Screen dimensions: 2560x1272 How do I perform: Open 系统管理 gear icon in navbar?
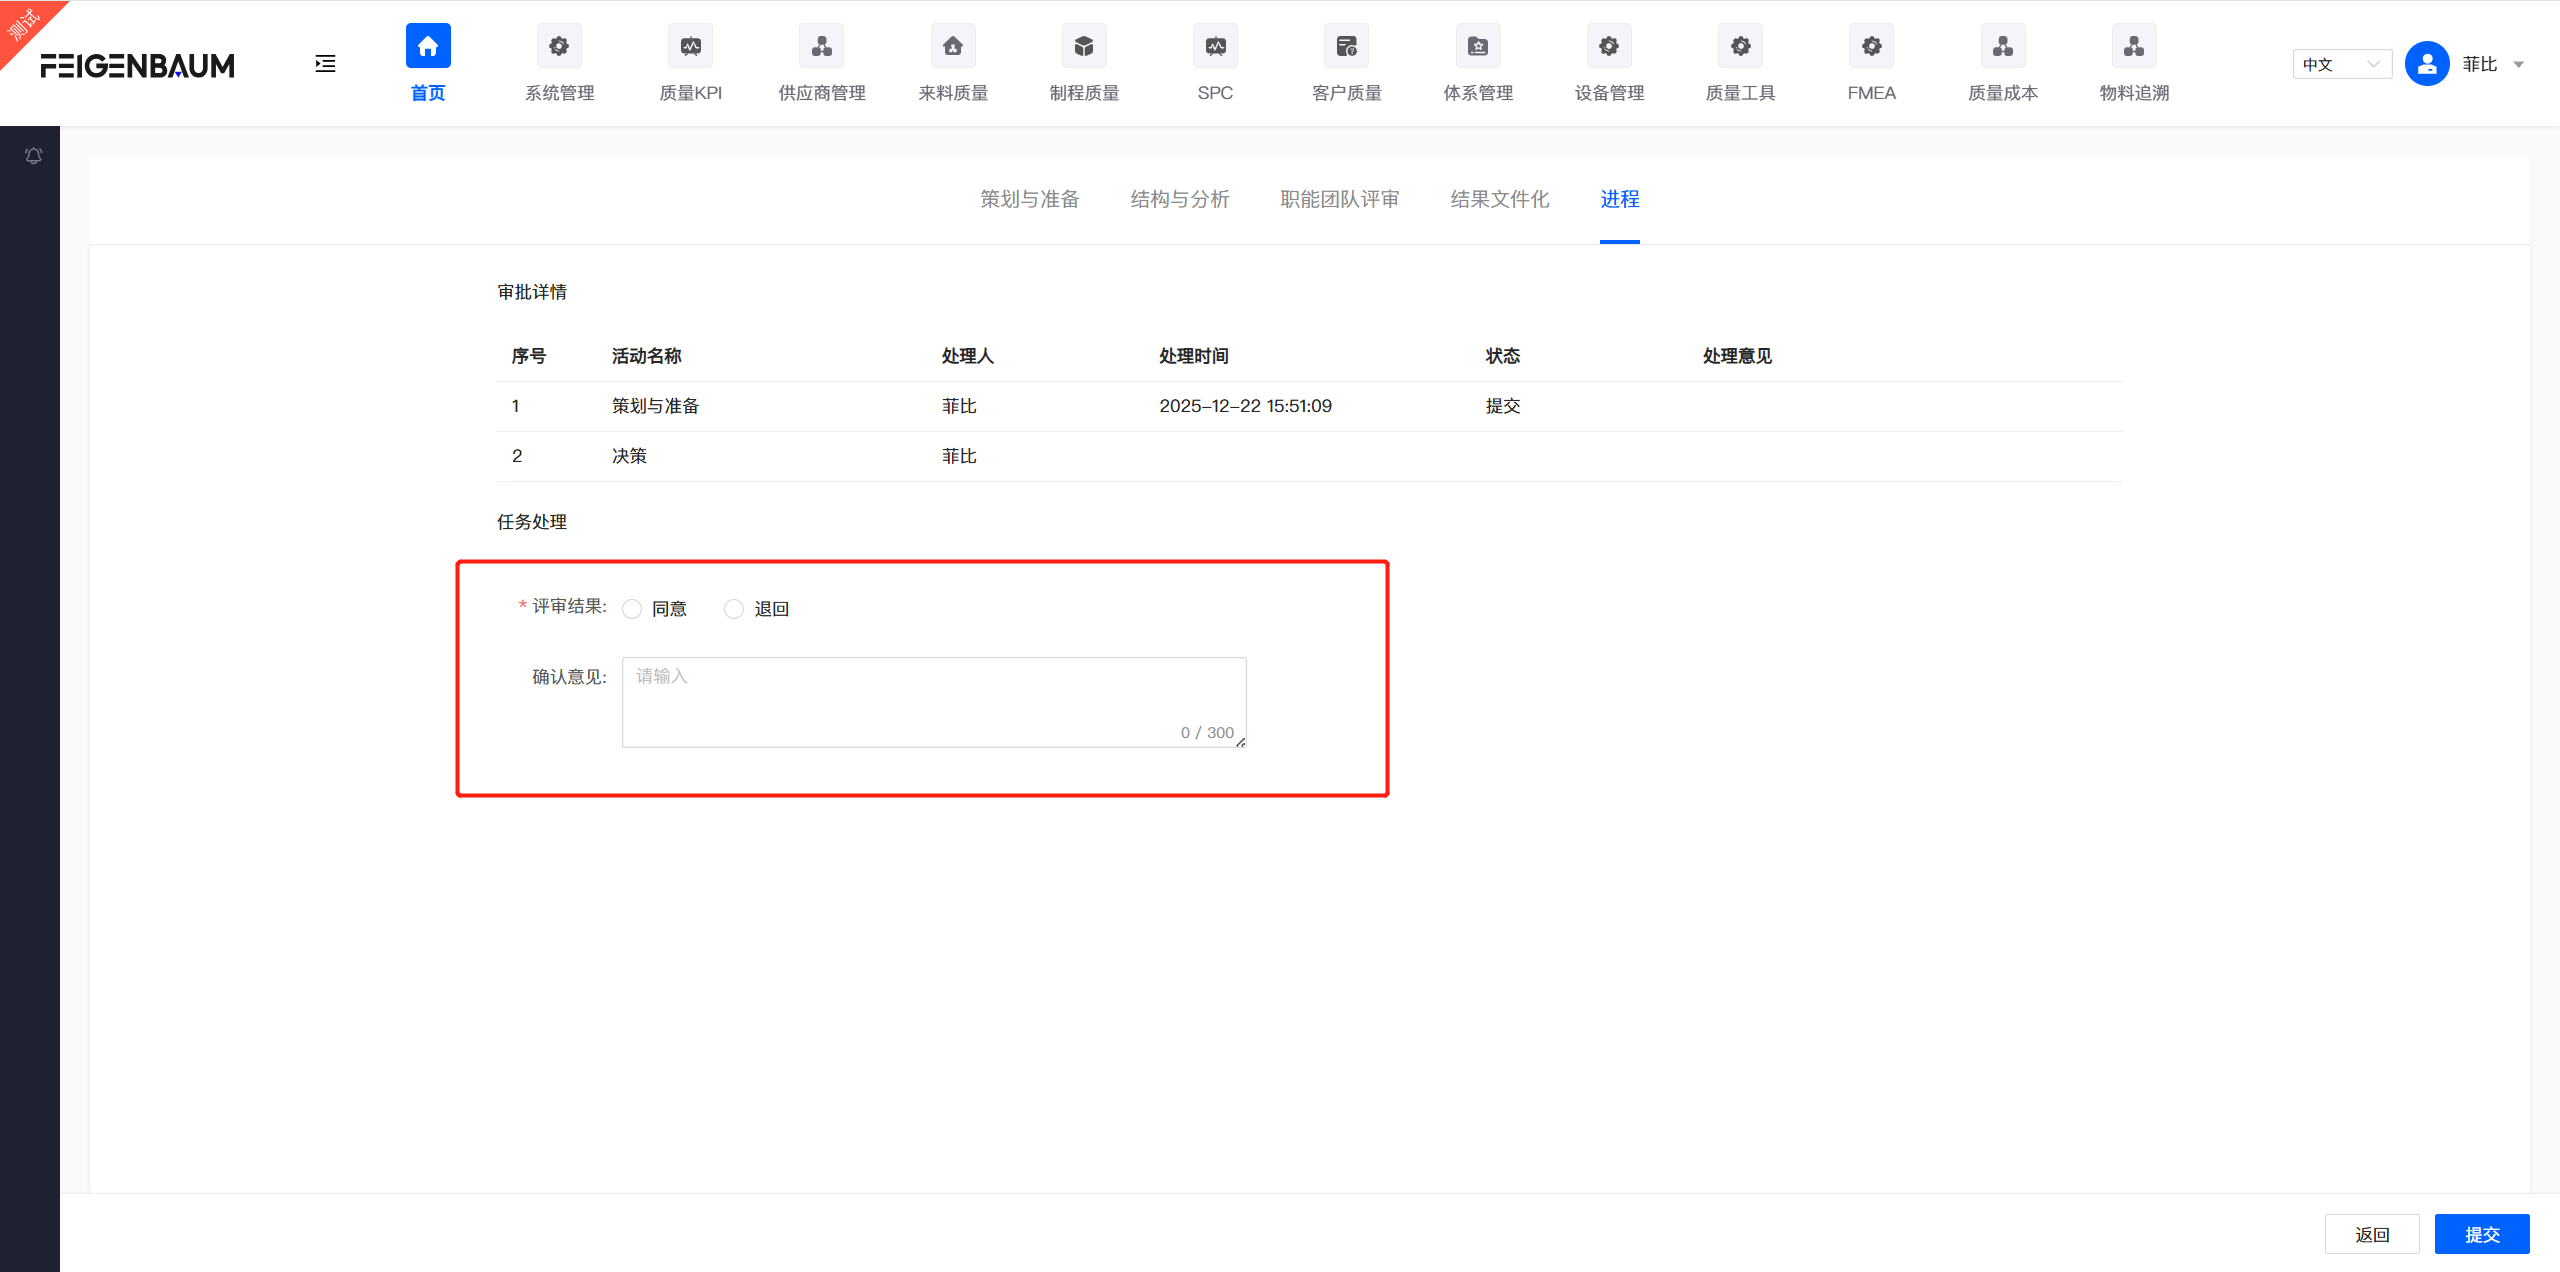pos(559,46)
